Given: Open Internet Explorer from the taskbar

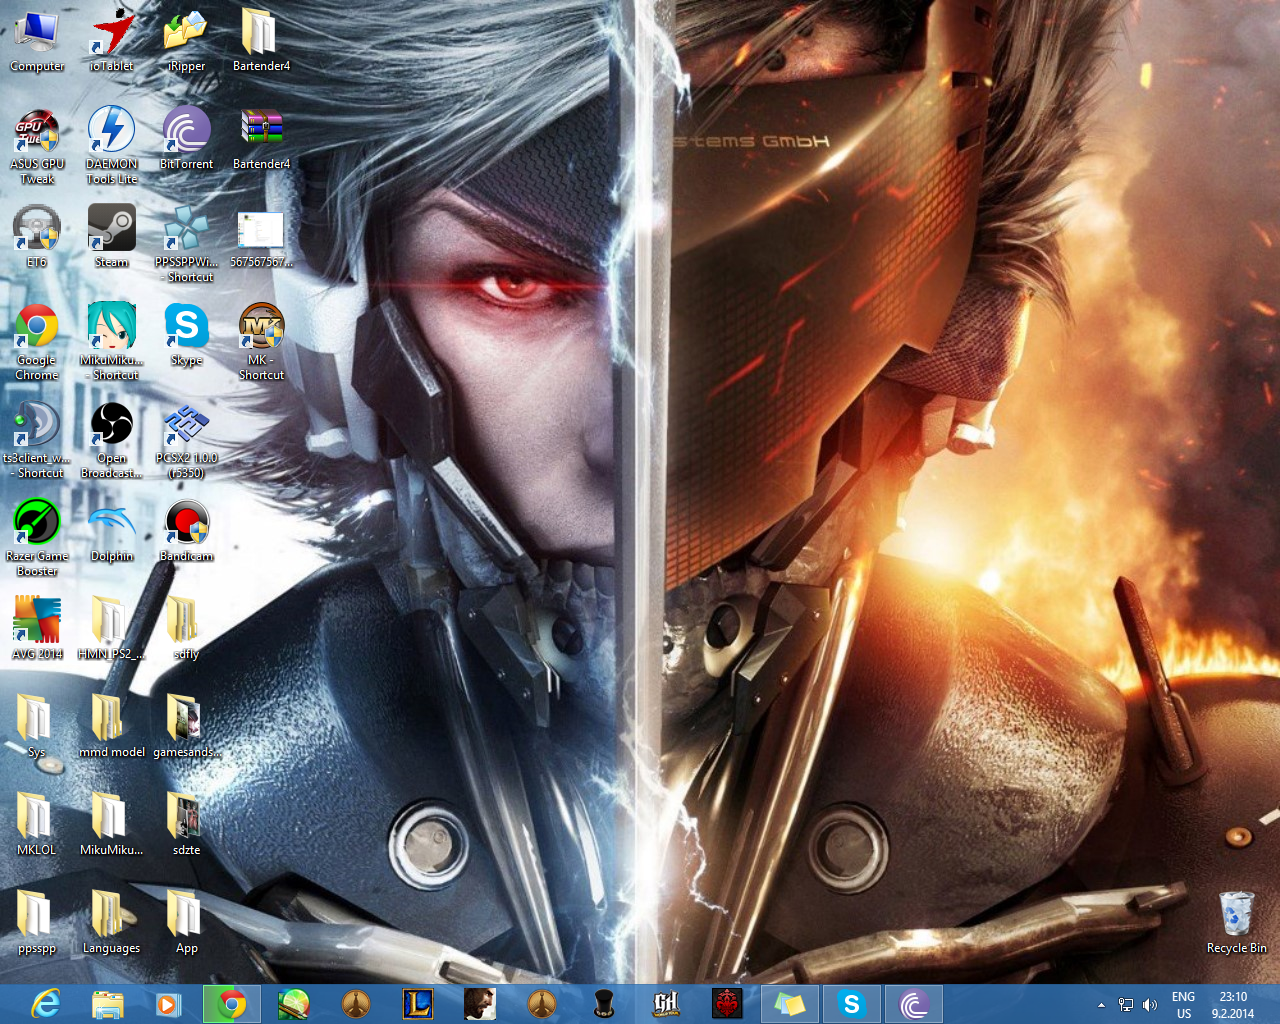Looking at the screenshot, I should (x=46, y=1004).
